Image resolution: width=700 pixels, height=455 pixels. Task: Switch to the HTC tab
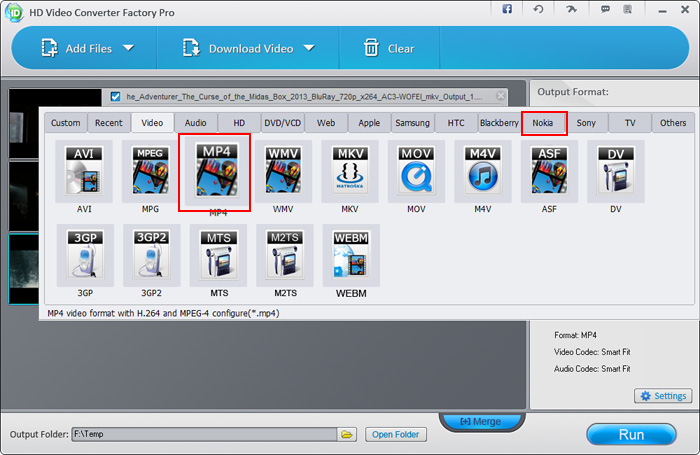pyautogui.click(x=456, y=123)
